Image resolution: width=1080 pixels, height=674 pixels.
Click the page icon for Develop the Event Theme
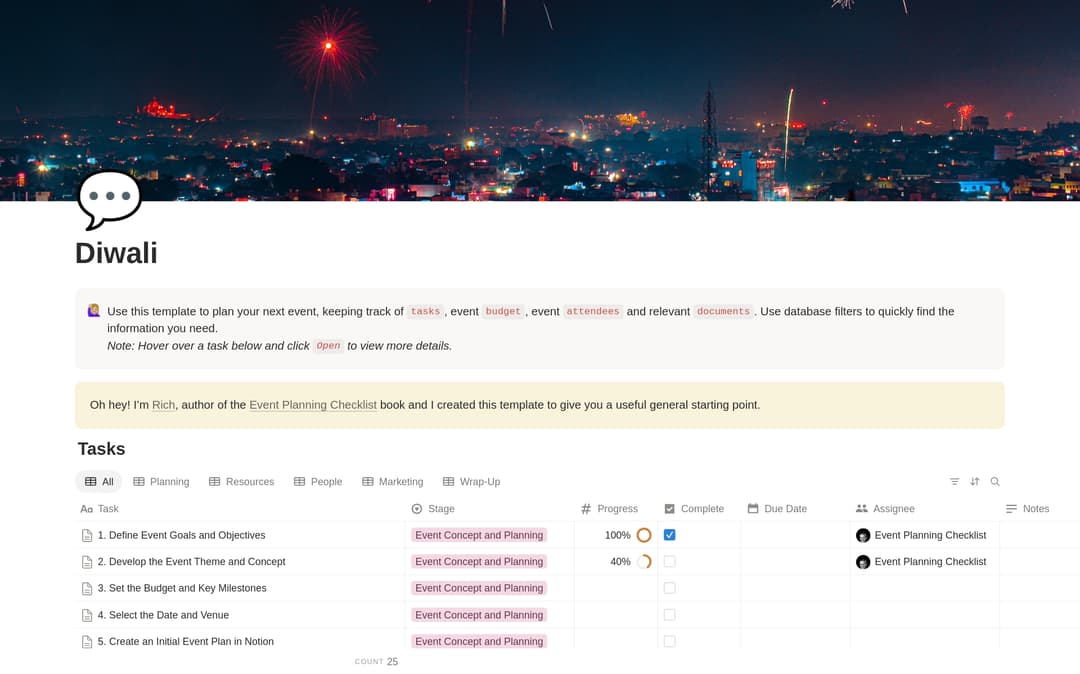[87, 562]
